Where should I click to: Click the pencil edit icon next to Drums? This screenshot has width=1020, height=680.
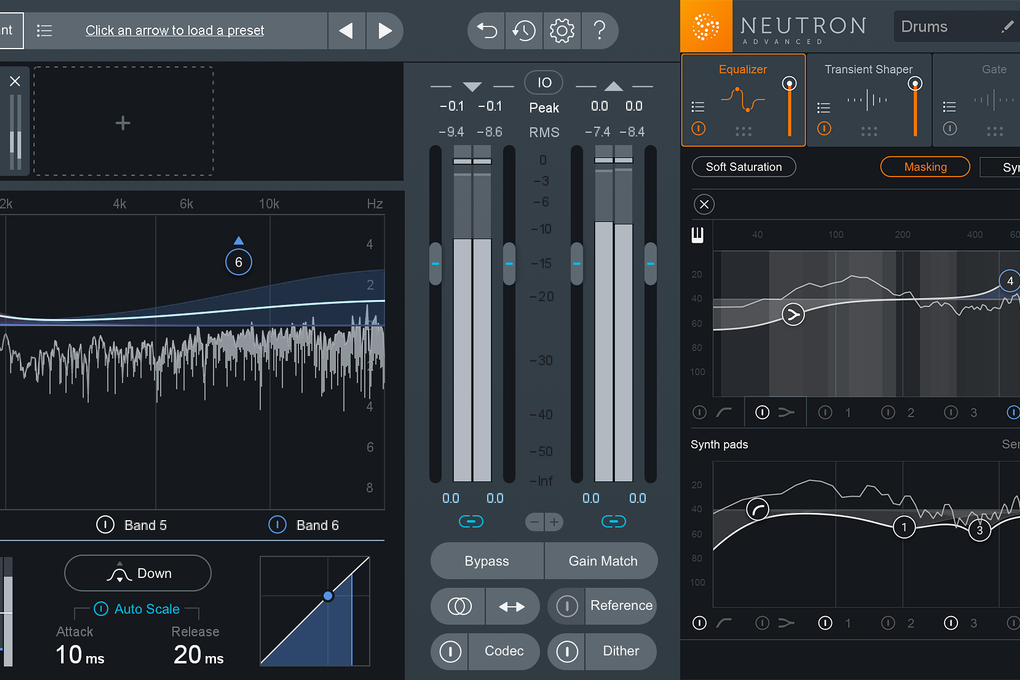tap(1007, 27)
